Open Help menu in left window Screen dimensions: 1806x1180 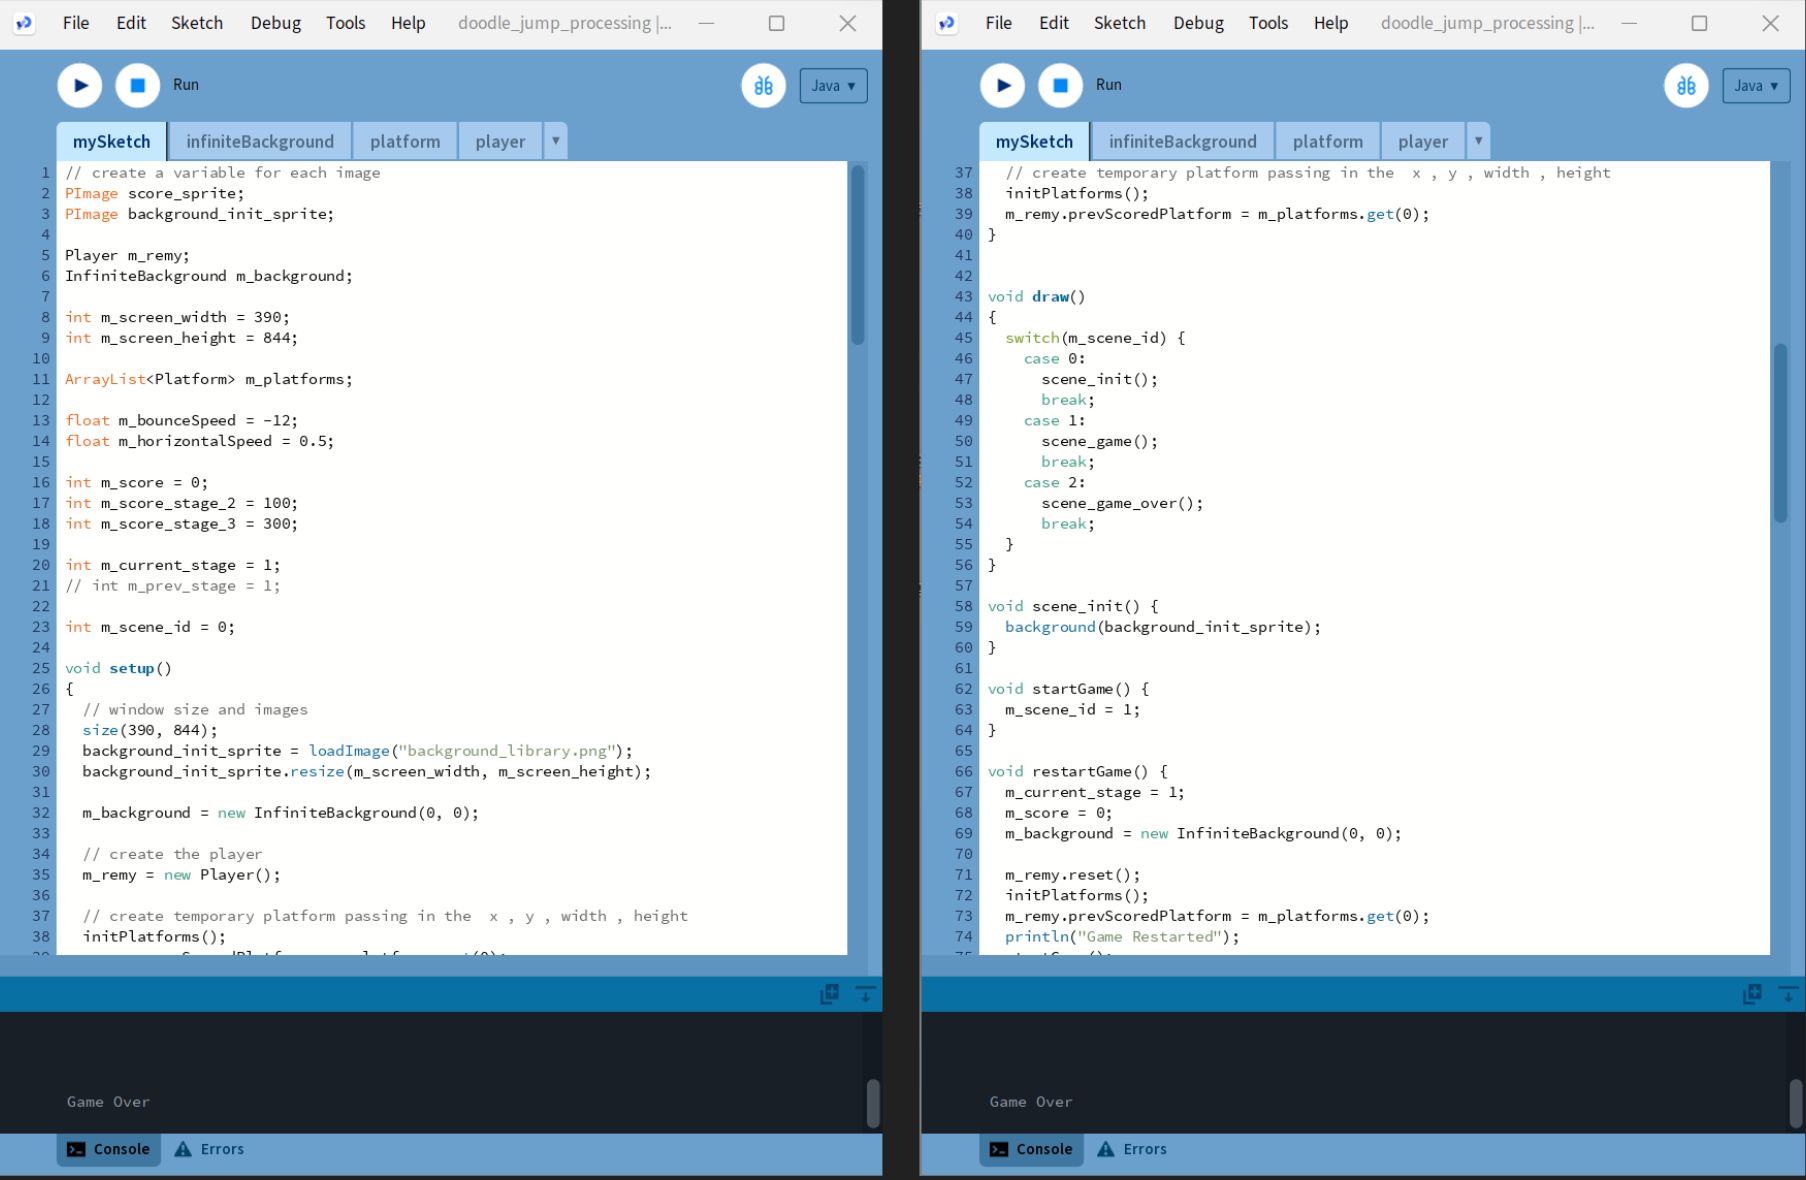408,23
